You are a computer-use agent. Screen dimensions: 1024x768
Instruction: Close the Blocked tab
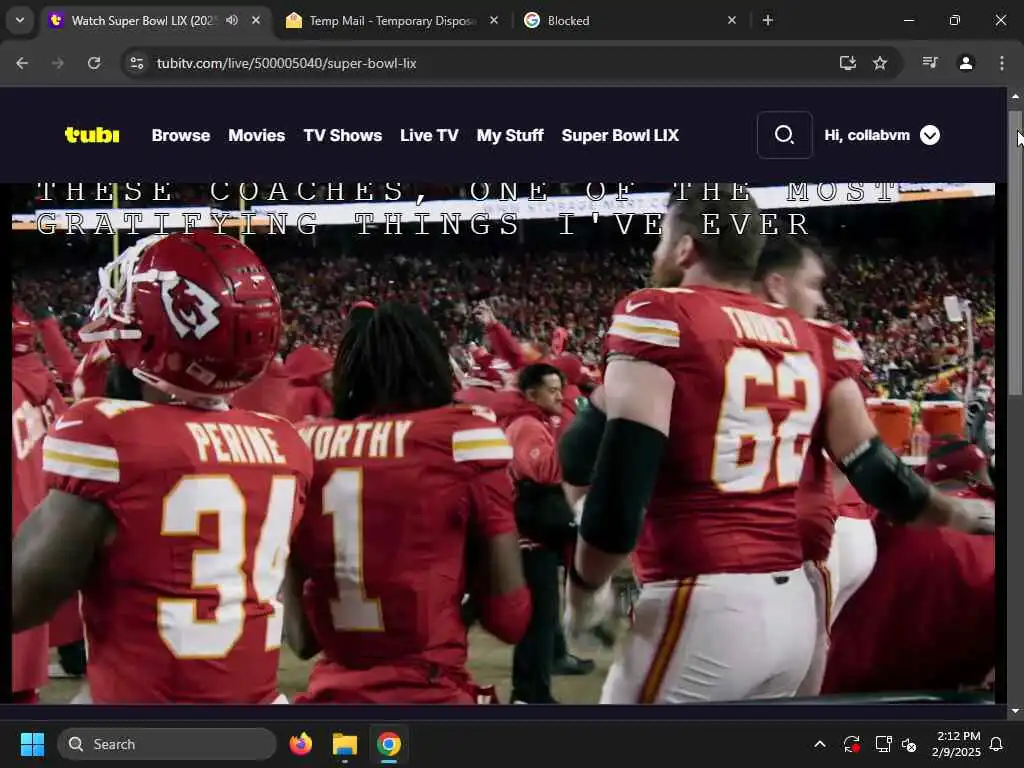[731, 20]
